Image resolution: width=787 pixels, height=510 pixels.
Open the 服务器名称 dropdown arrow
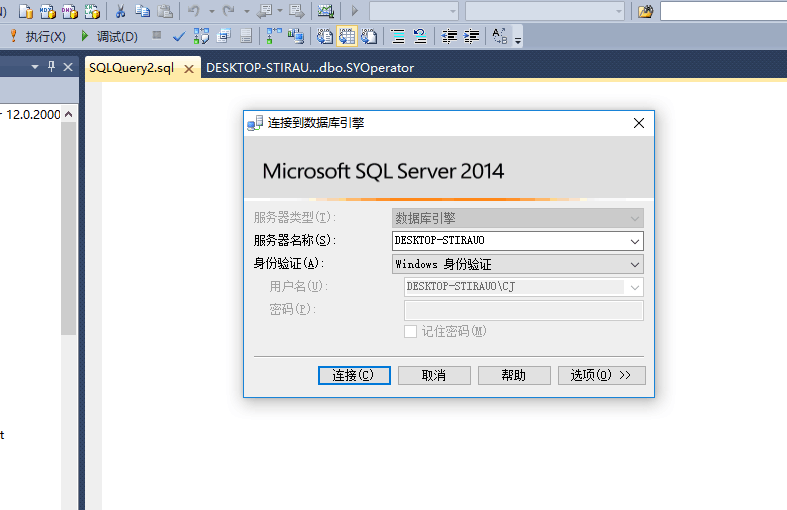(634, 241)
